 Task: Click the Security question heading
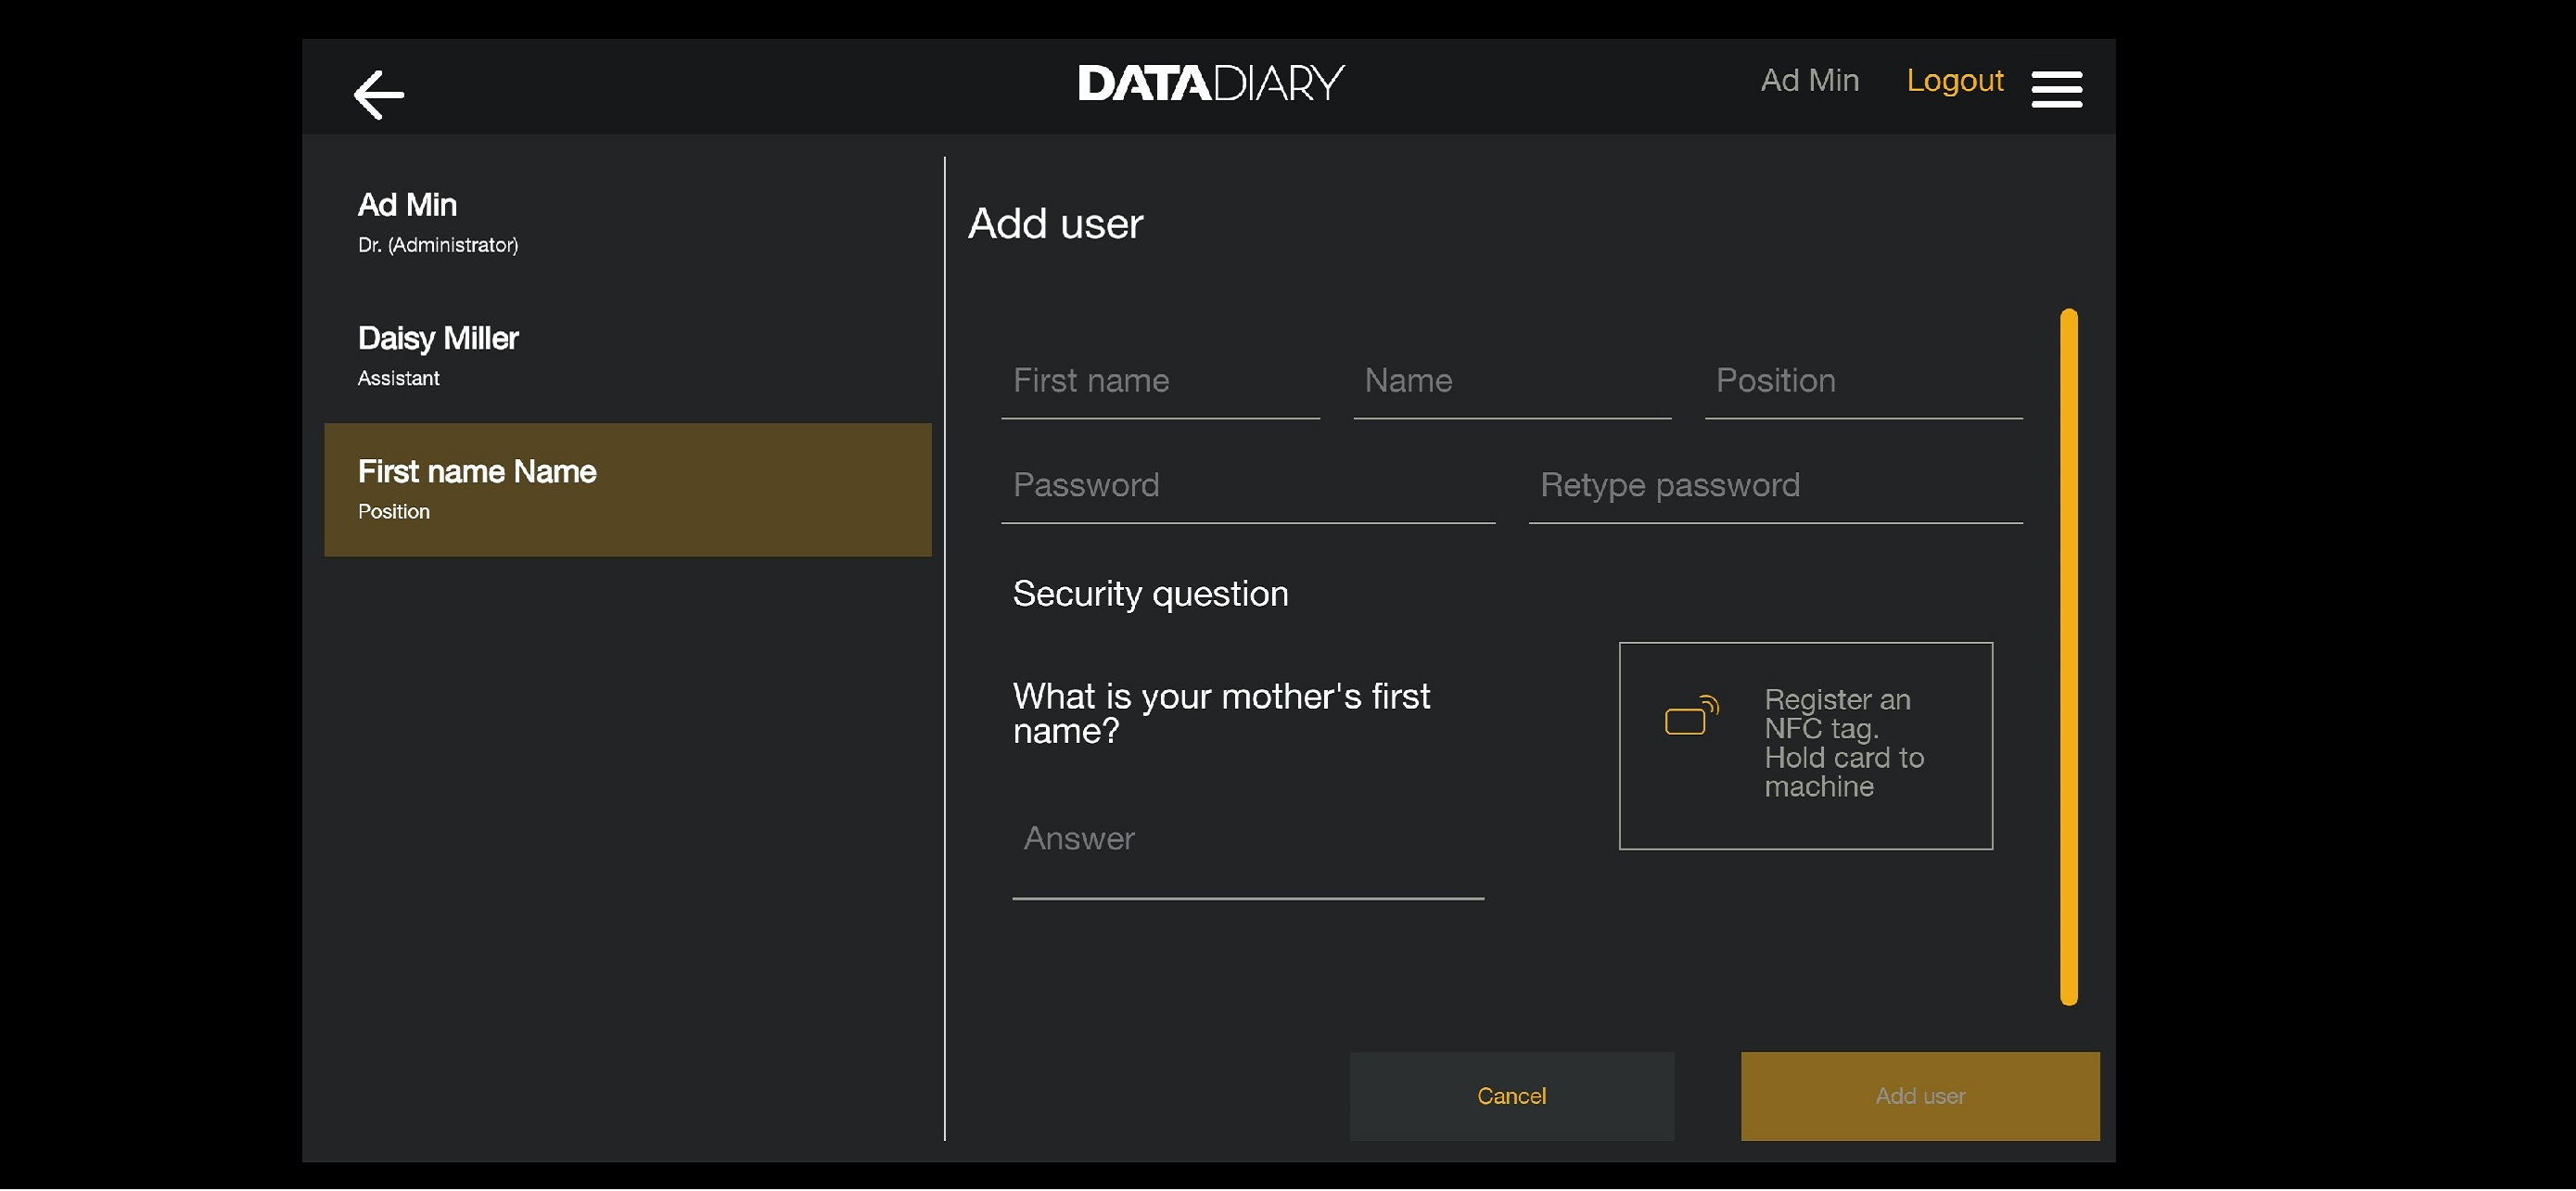coord(1150,595)
